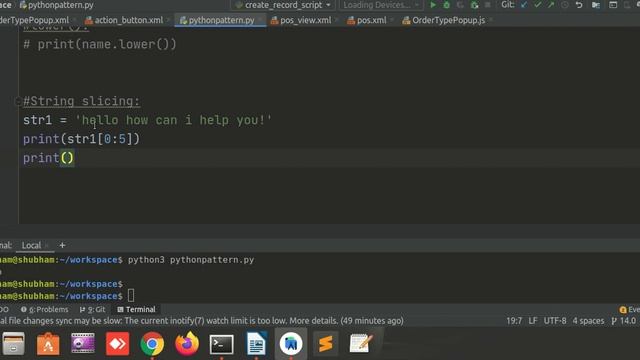Open the video editor dock icon
This screenshot has height=360, width=640.
[83, 344]
